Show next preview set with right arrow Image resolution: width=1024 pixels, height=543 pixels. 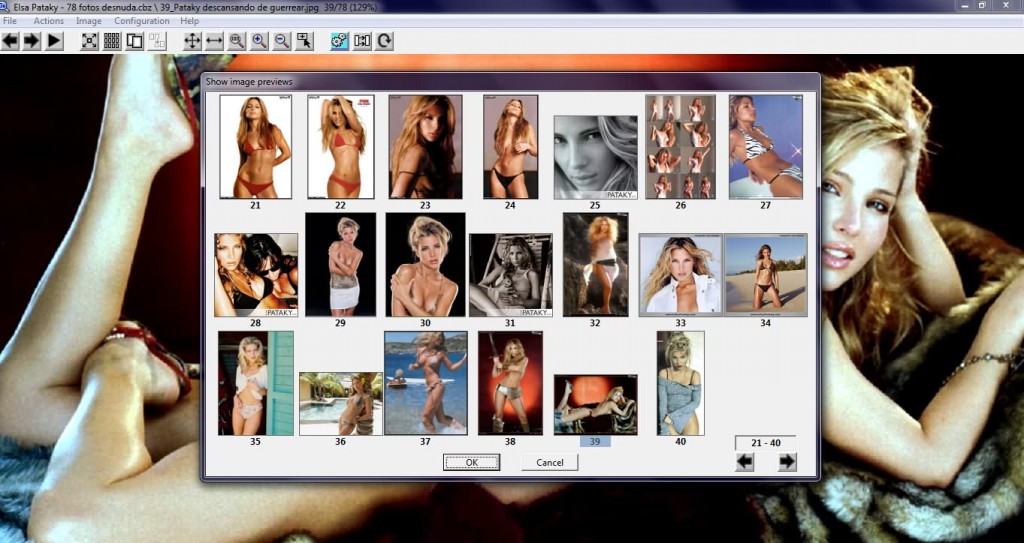click(x=787, y=461)
